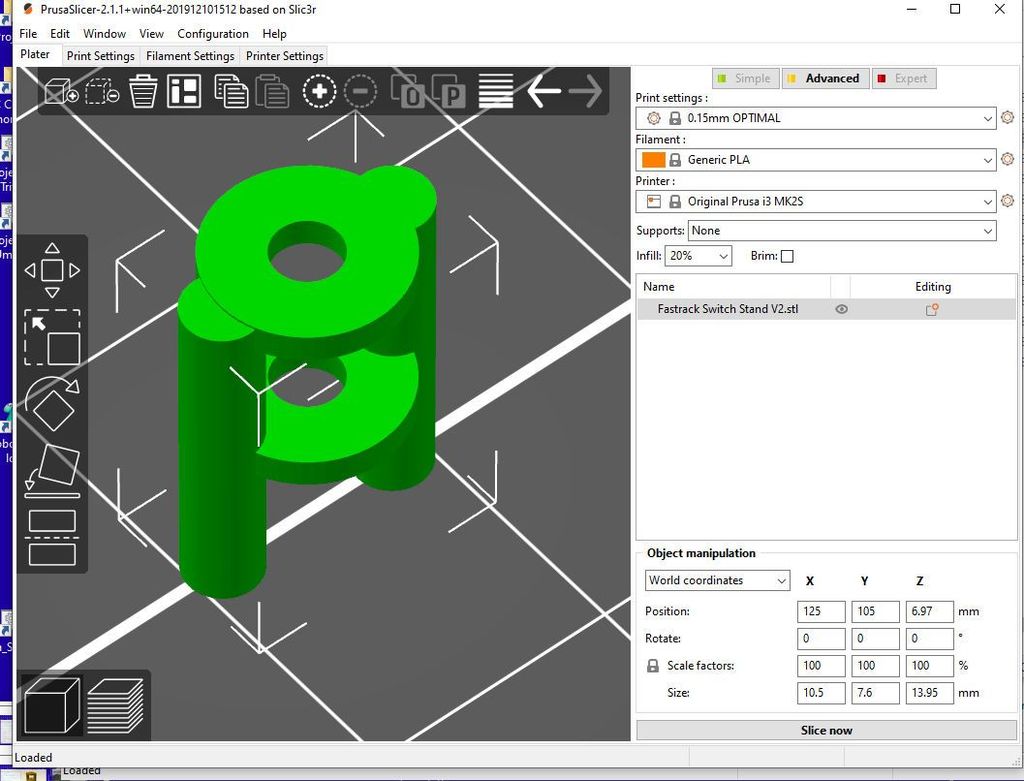The width and height of the screenshot is (1024, 781).
Task: Click the Add instance plus icon
Action: [319, 92]
